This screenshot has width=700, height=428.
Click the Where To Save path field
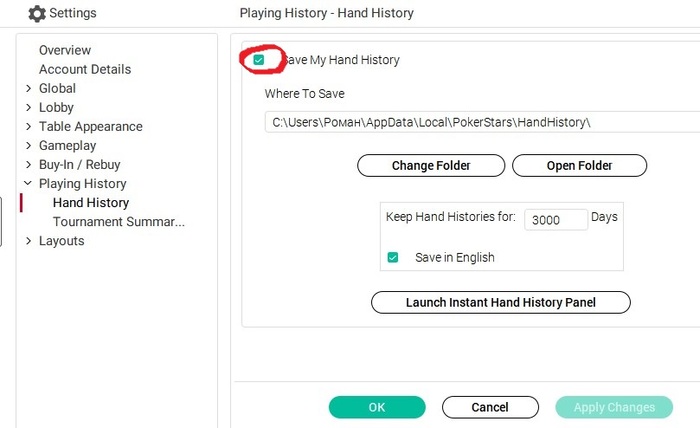(482, 122)
